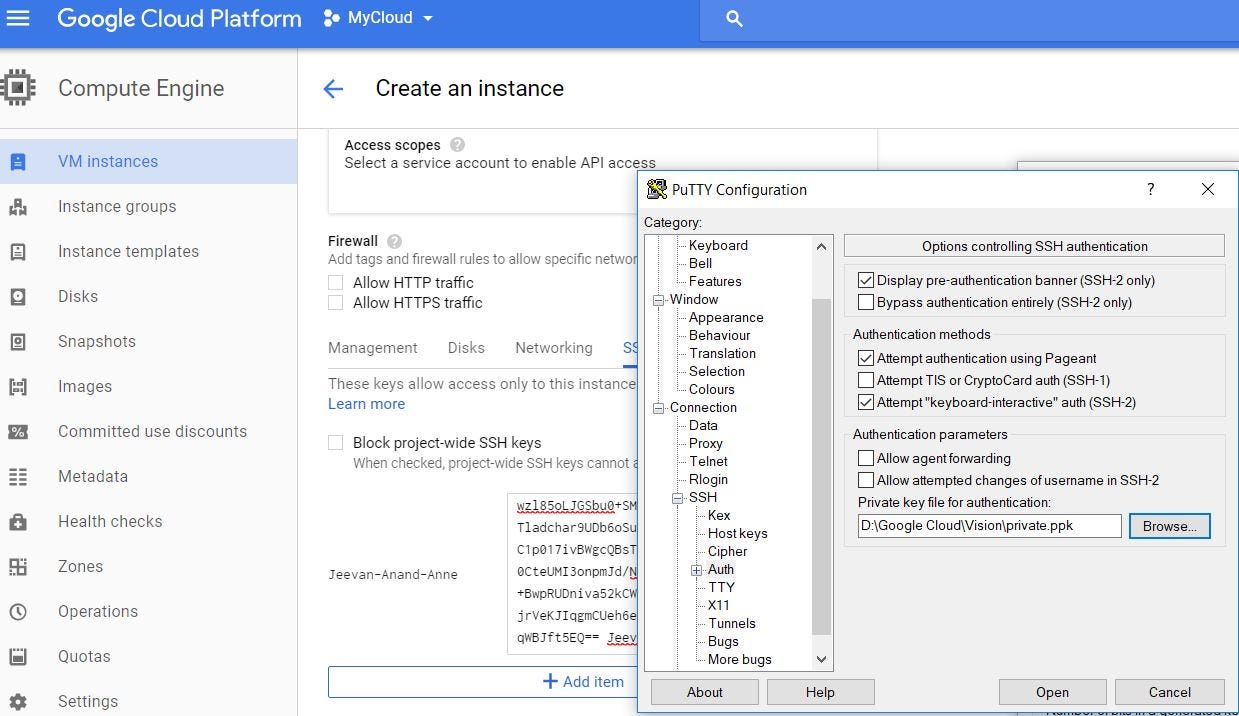Screen dimensions: 1239x716
Task: Switch to the Management tab
Action: pyautogui.click(x=373, y=348)
